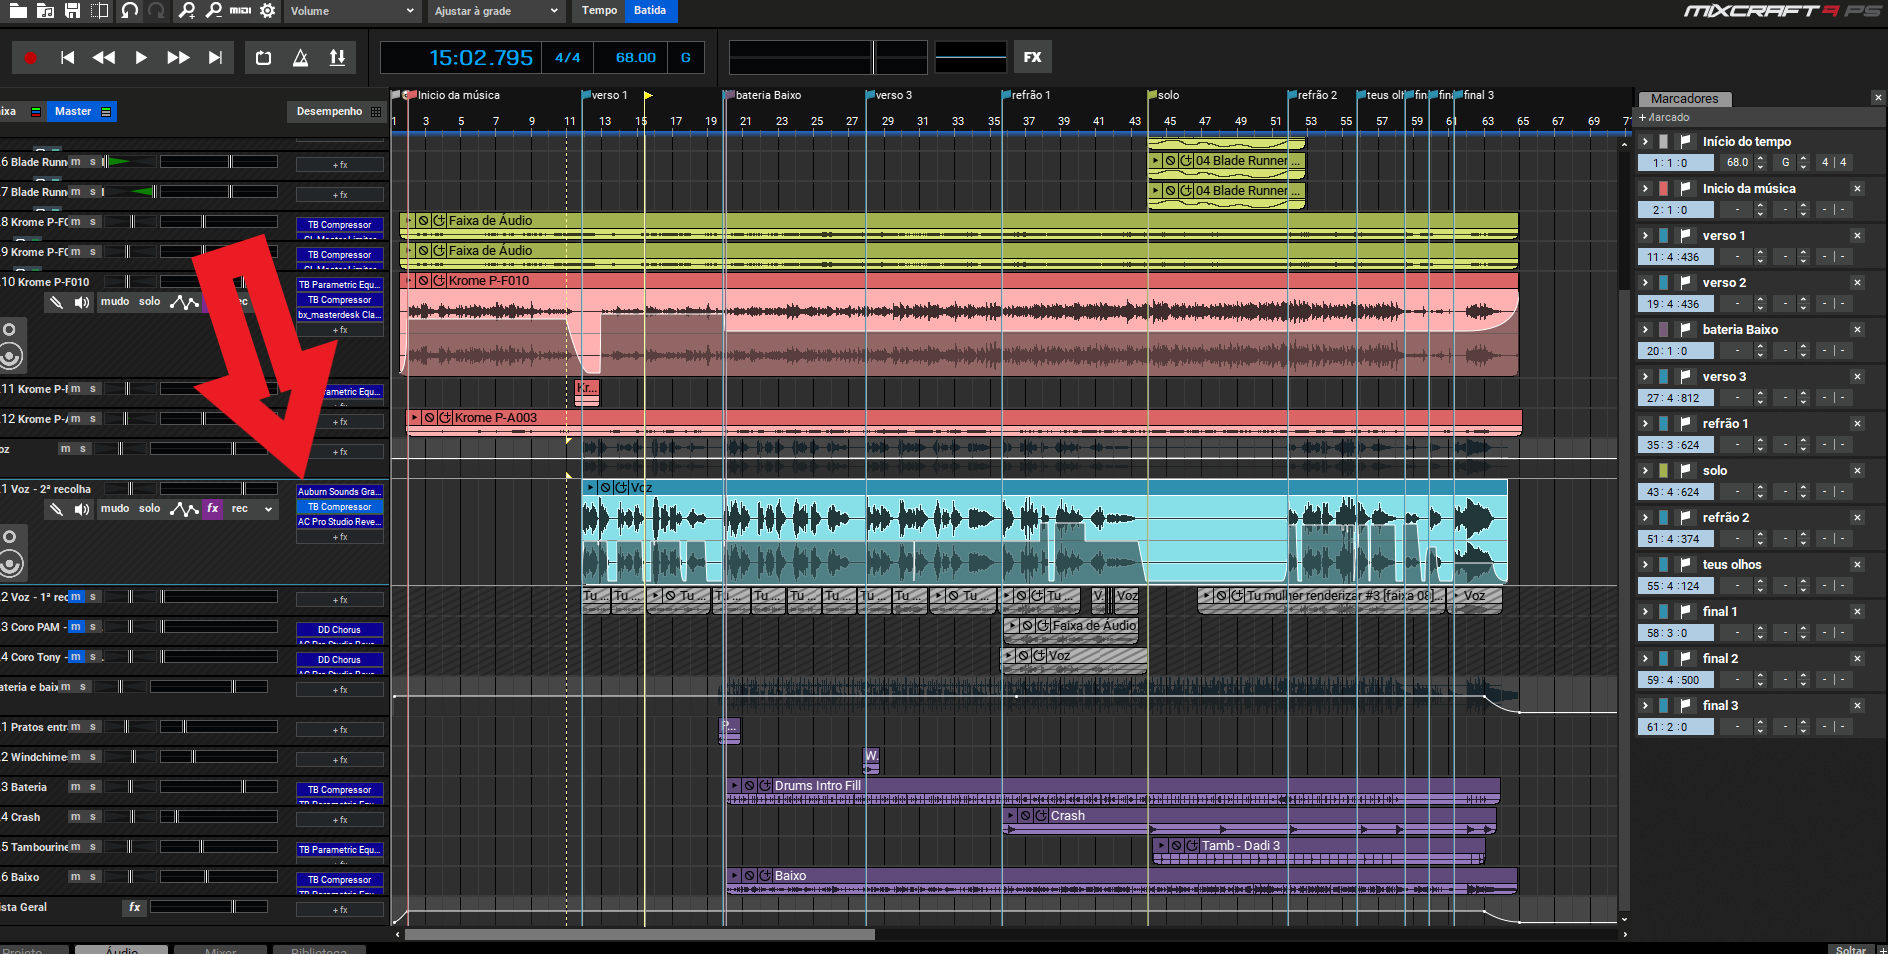
Task: Change color swatch of Inicio da música marker
Action: [x=1664, y=189]
